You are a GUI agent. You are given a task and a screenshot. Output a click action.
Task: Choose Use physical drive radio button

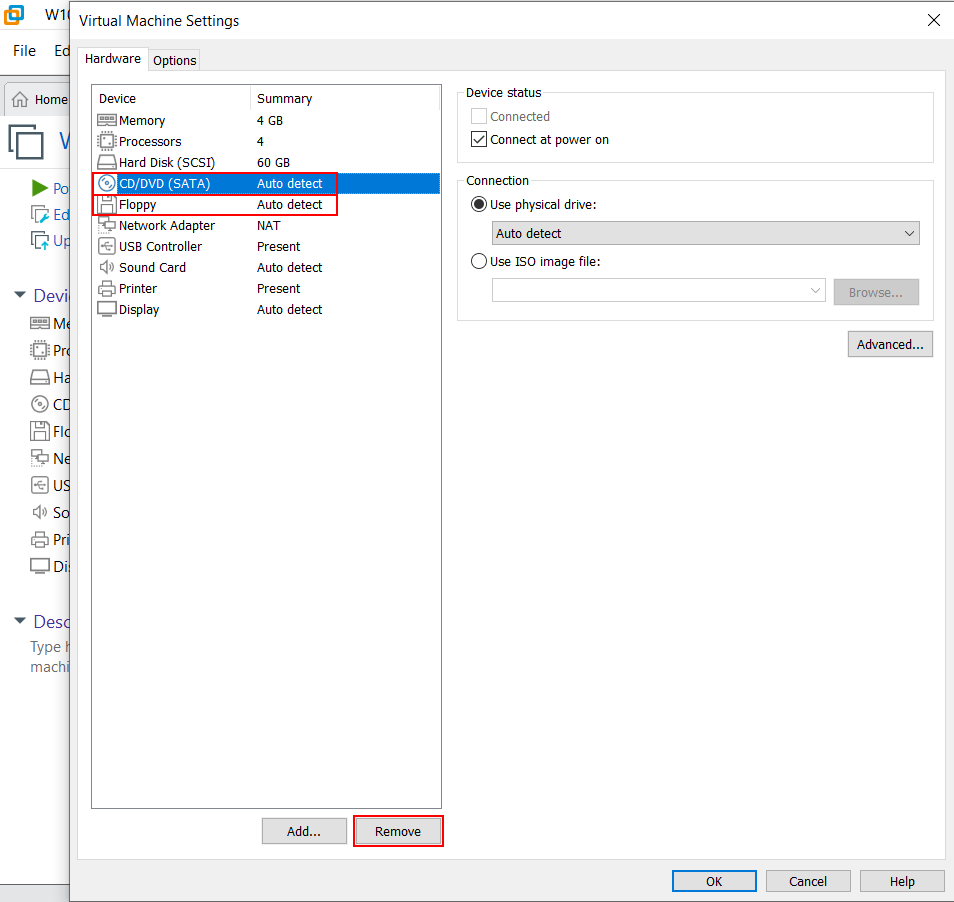479,205
